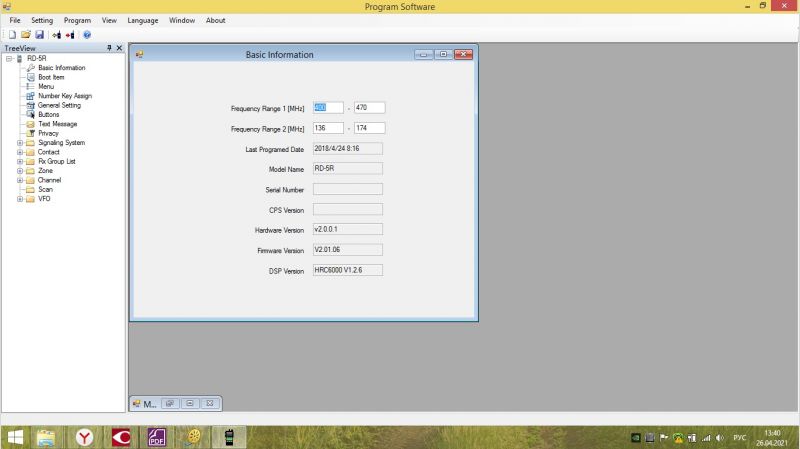800x449 pixels.
Task: Open the Program menu
Action: click(77, 20)
